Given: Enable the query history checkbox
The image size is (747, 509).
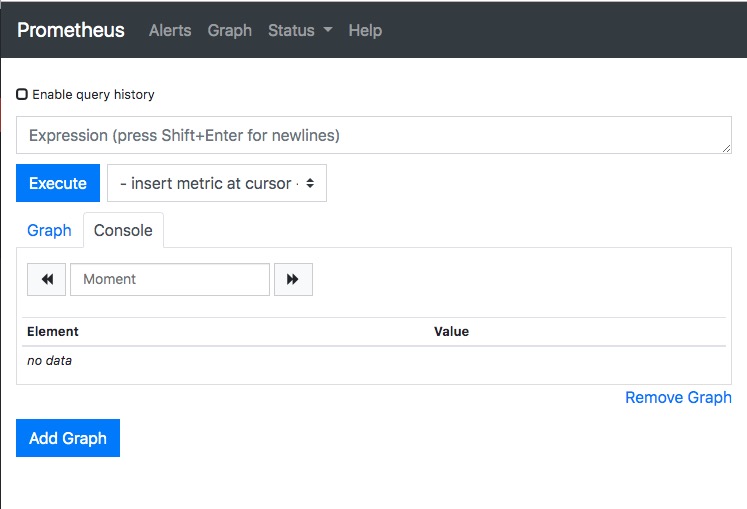Looking at the screenshot, I should click(x=22, y=95).
